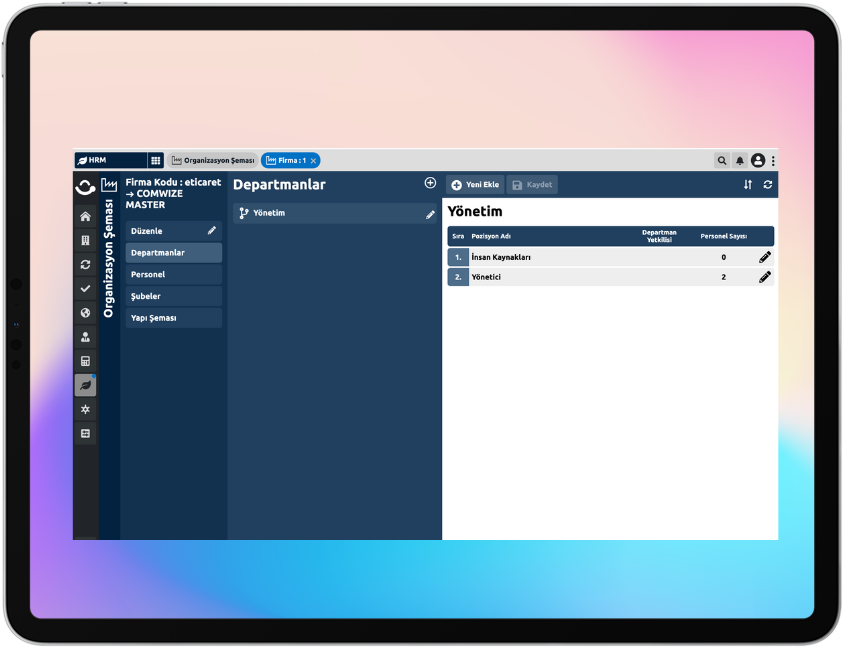843x647 pixels.
Task: Open the notifications bell
Action: point(740,160)
